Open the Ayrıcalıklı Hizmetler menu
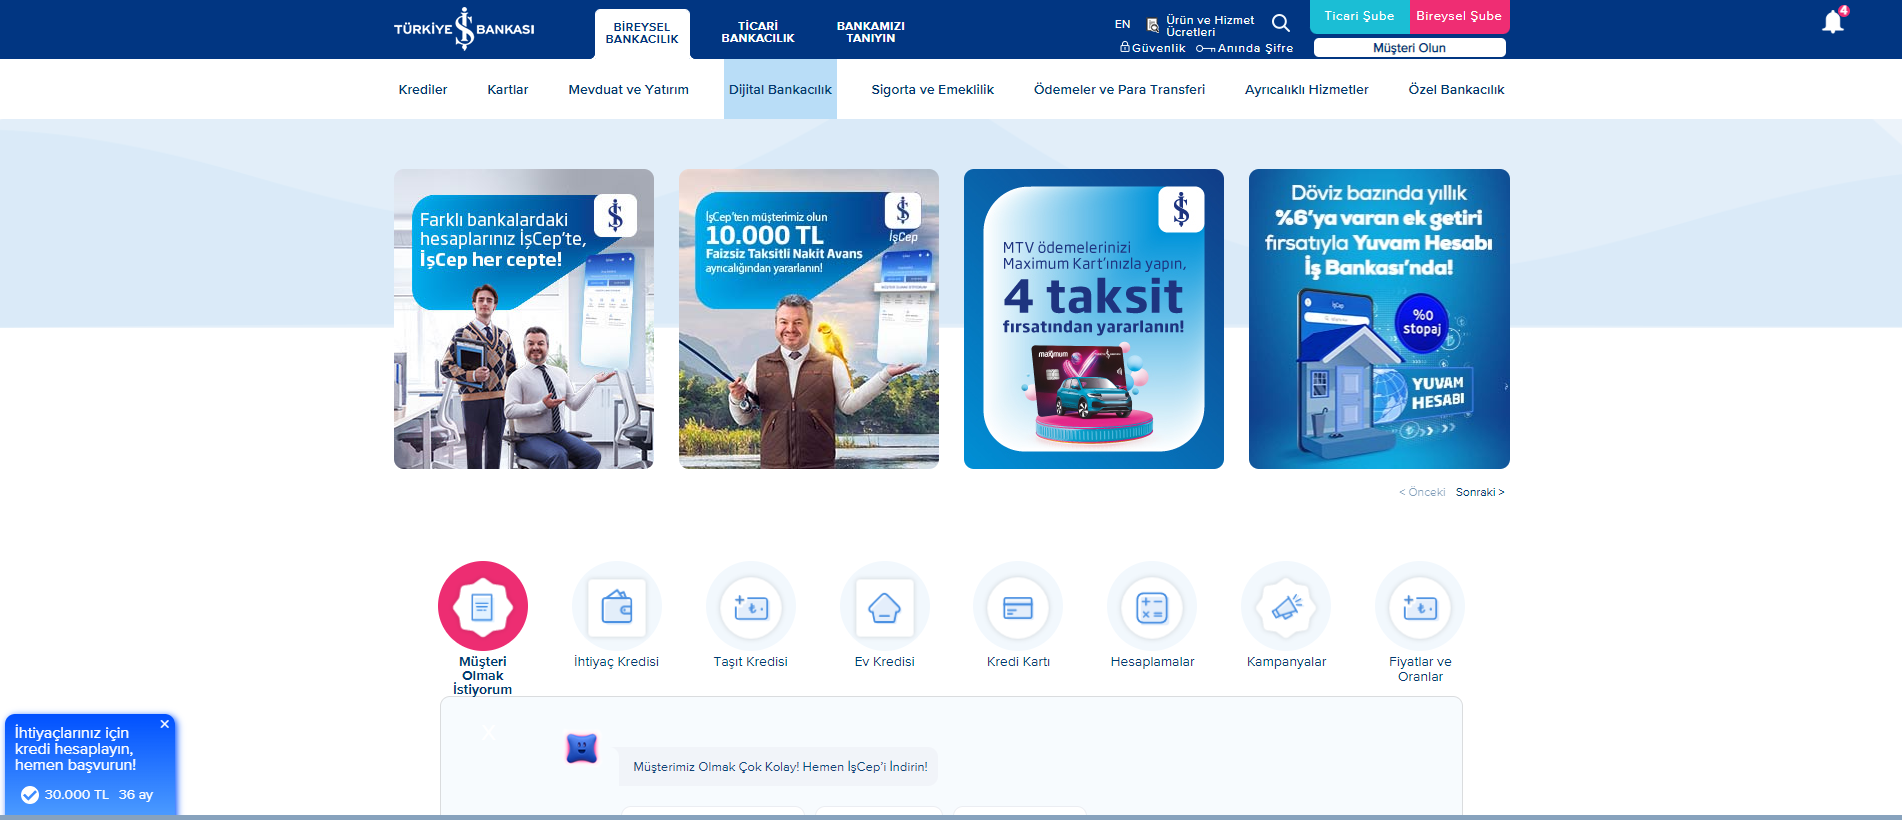 click(1307, 89)
